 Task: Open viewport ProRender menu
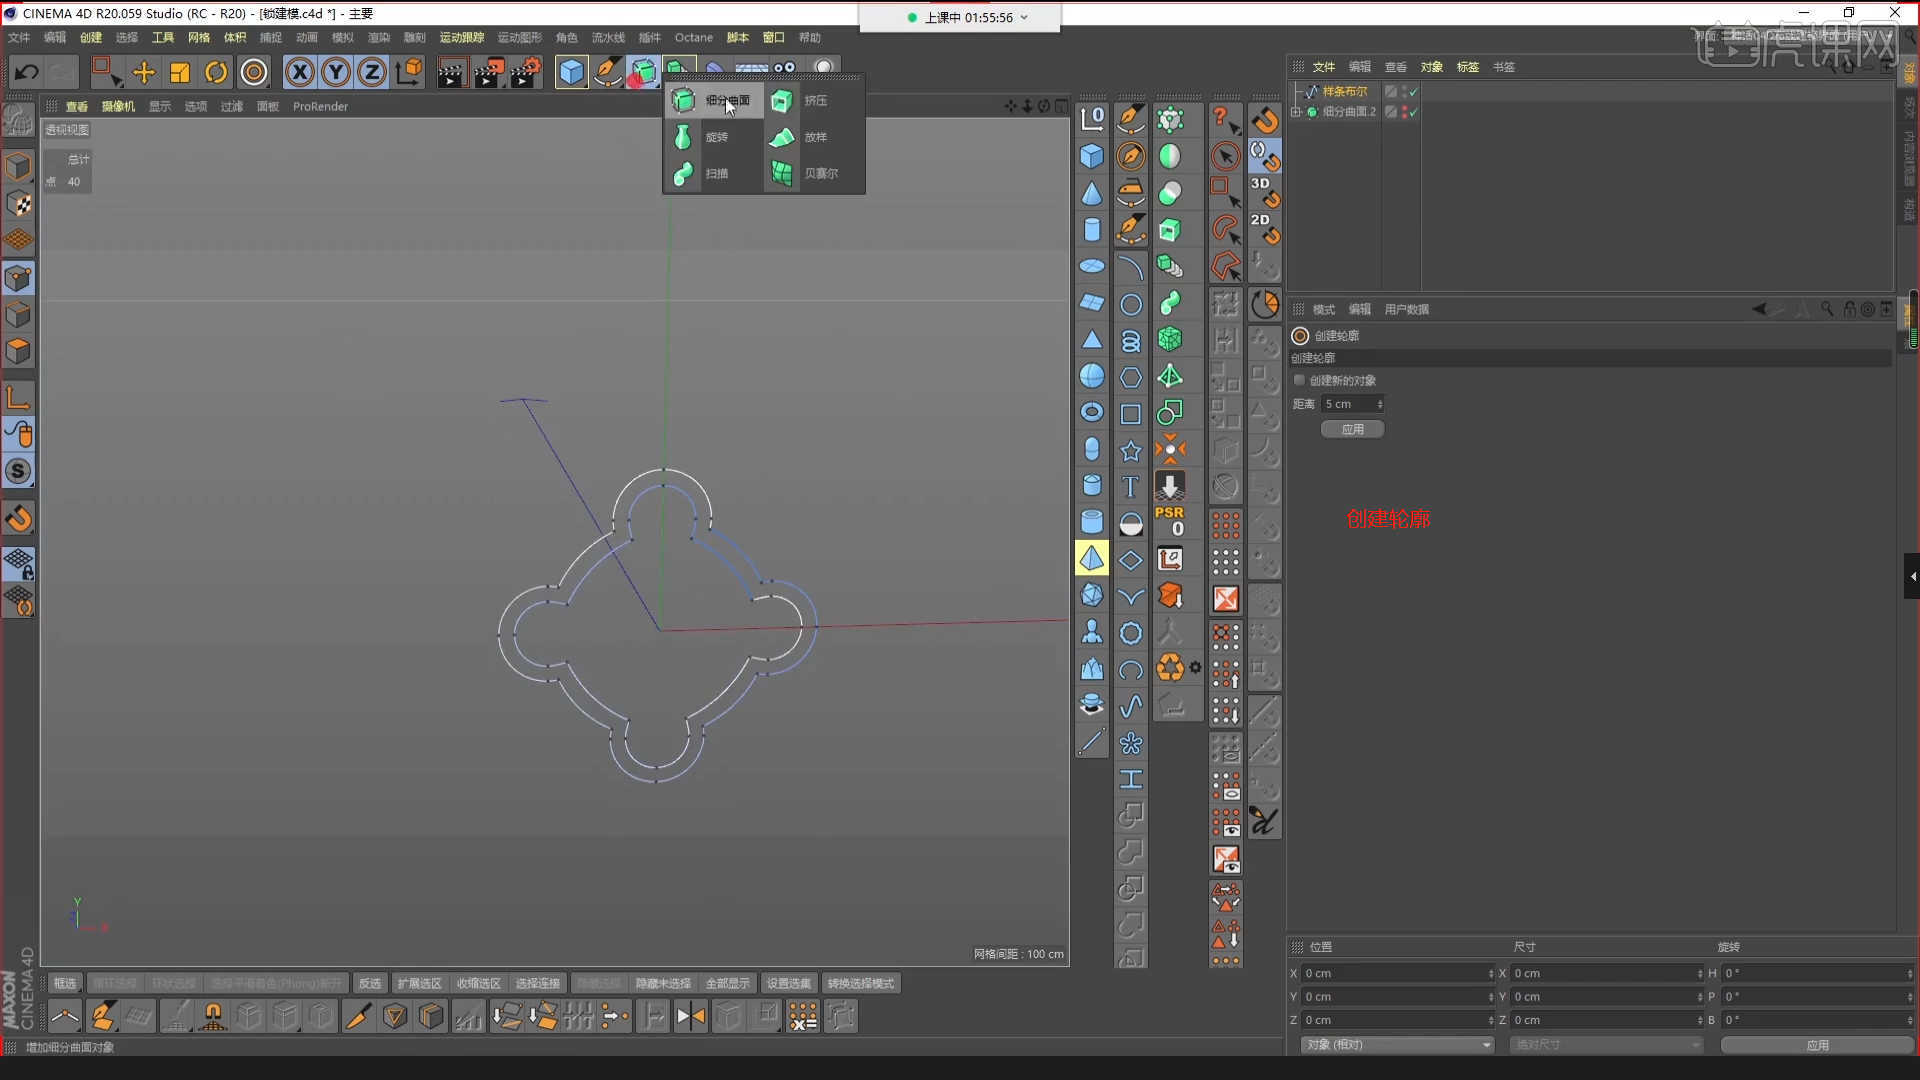(x=320, y=106)
